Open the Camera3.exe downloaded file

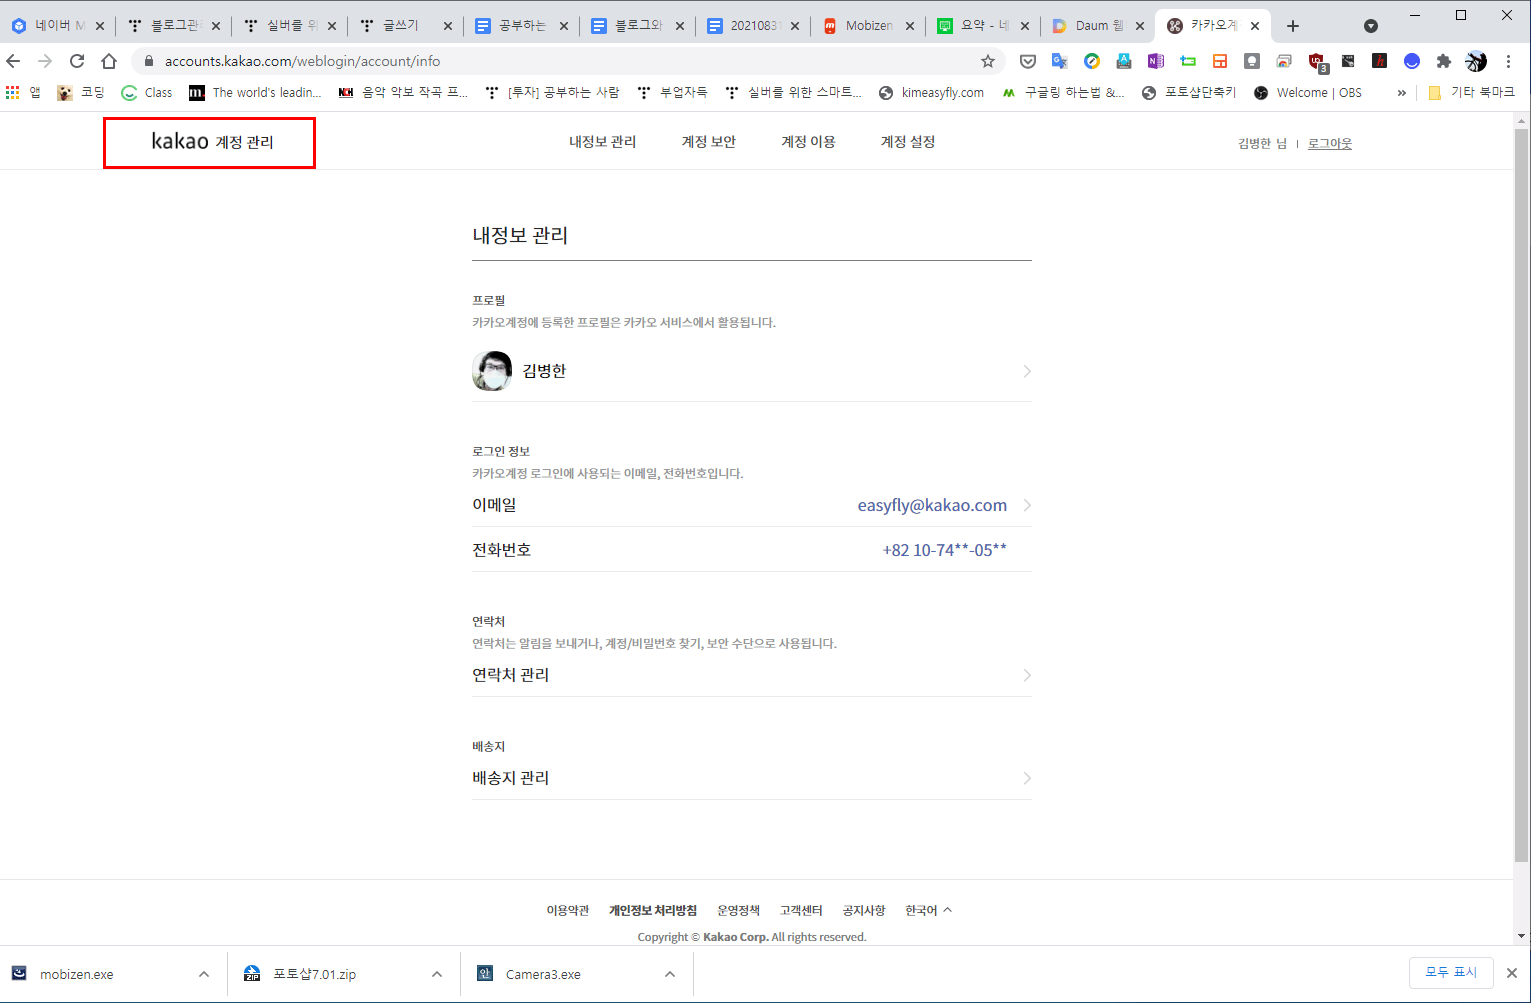coord(543,974)
